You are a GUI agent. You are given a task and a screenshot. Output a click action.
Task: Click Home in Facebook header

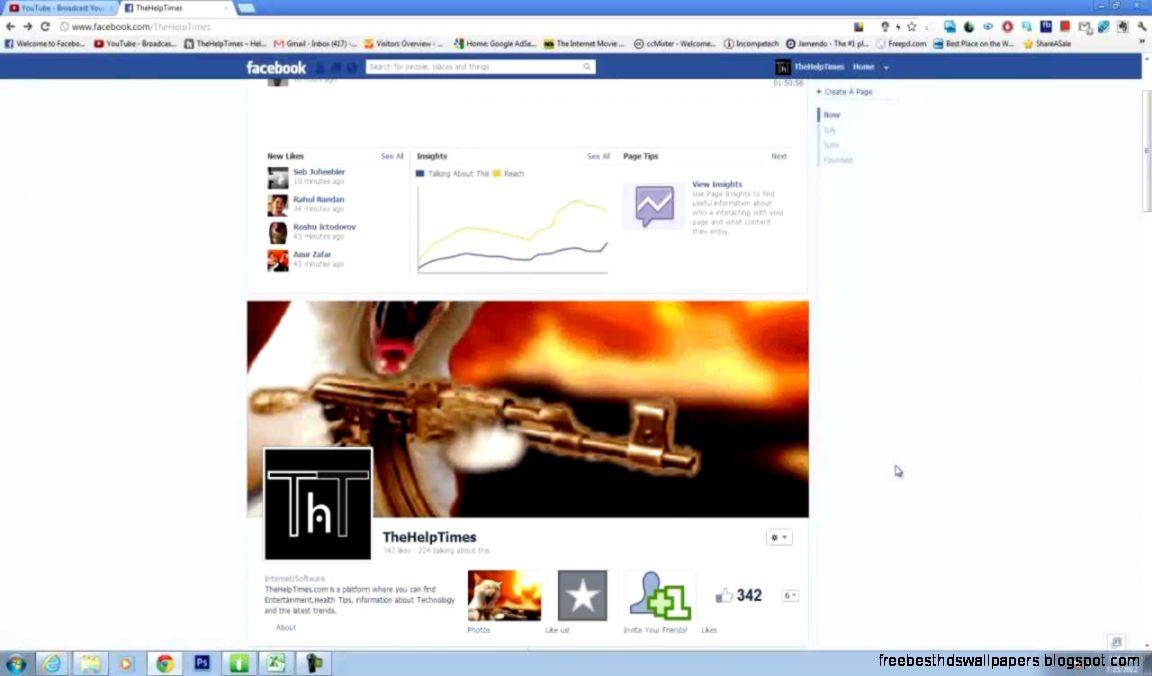click(x=863, y=67)
